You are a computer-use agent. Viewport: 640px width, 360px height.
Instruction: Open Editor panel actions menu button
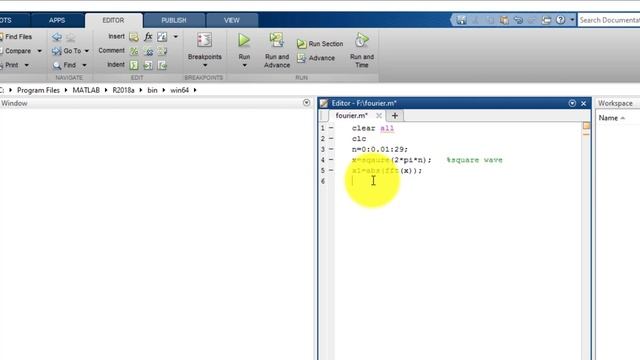[572, 103]
